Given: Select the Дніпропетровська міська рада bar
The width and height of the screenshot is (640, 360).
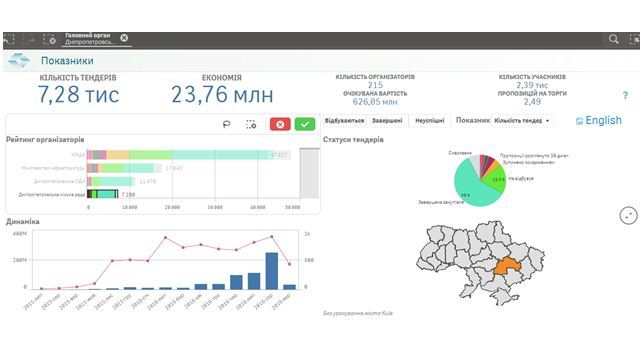Looking at the screenshot, I should [x=102, y=194].
